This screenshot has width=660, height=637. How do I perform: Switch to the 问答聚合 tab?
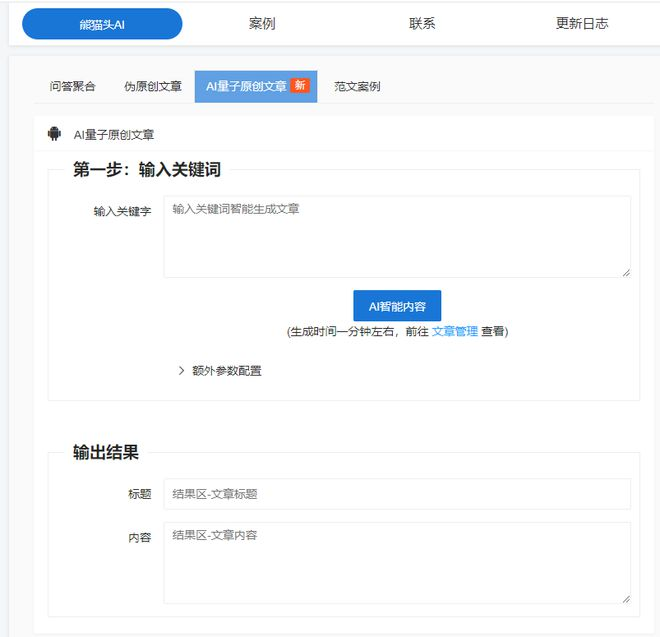[73, 87]
